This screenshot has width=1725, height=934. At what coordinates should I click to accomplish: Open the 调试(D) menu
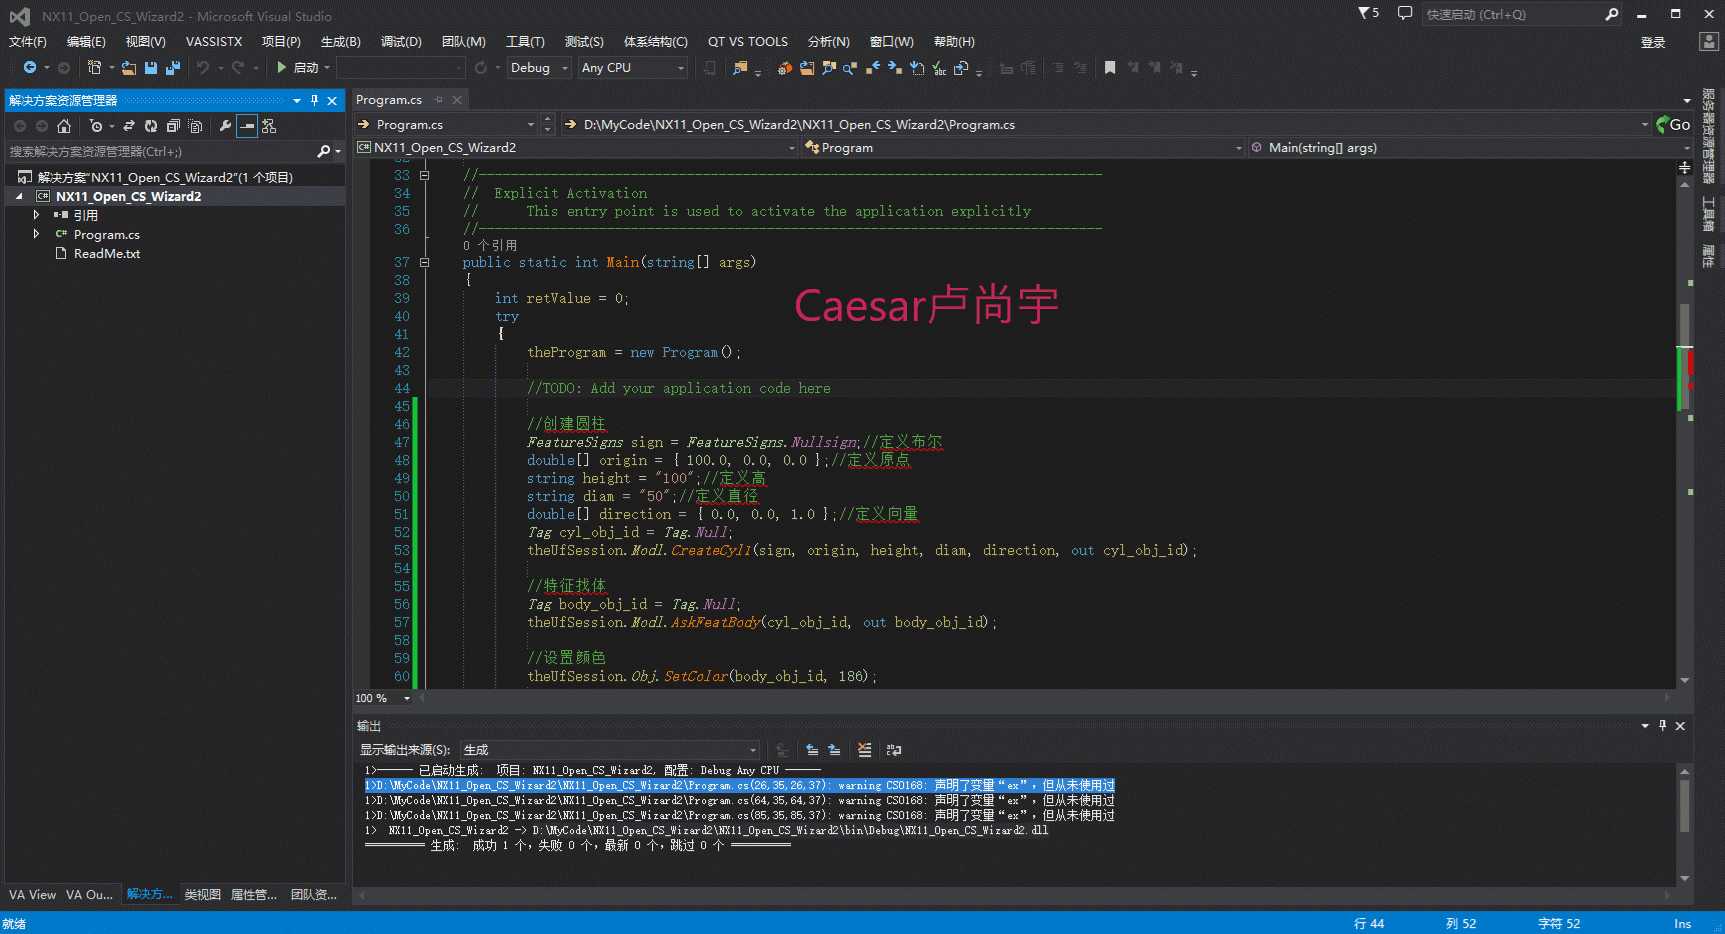(x=401, y=41)
